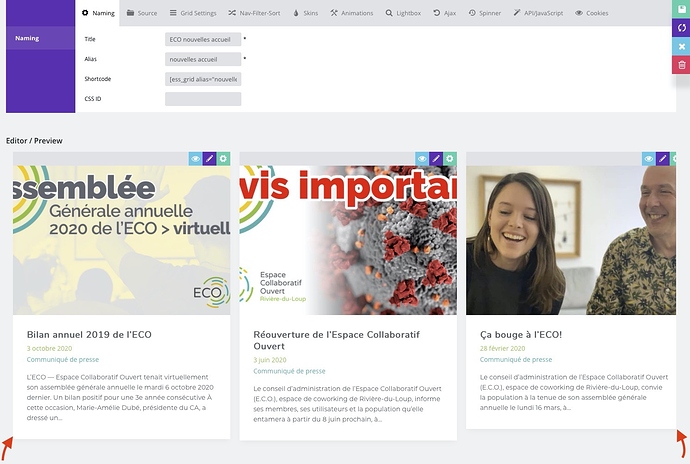
Task: Click gear settings icon on Bilan annuel card
Action: pos(223,159)
